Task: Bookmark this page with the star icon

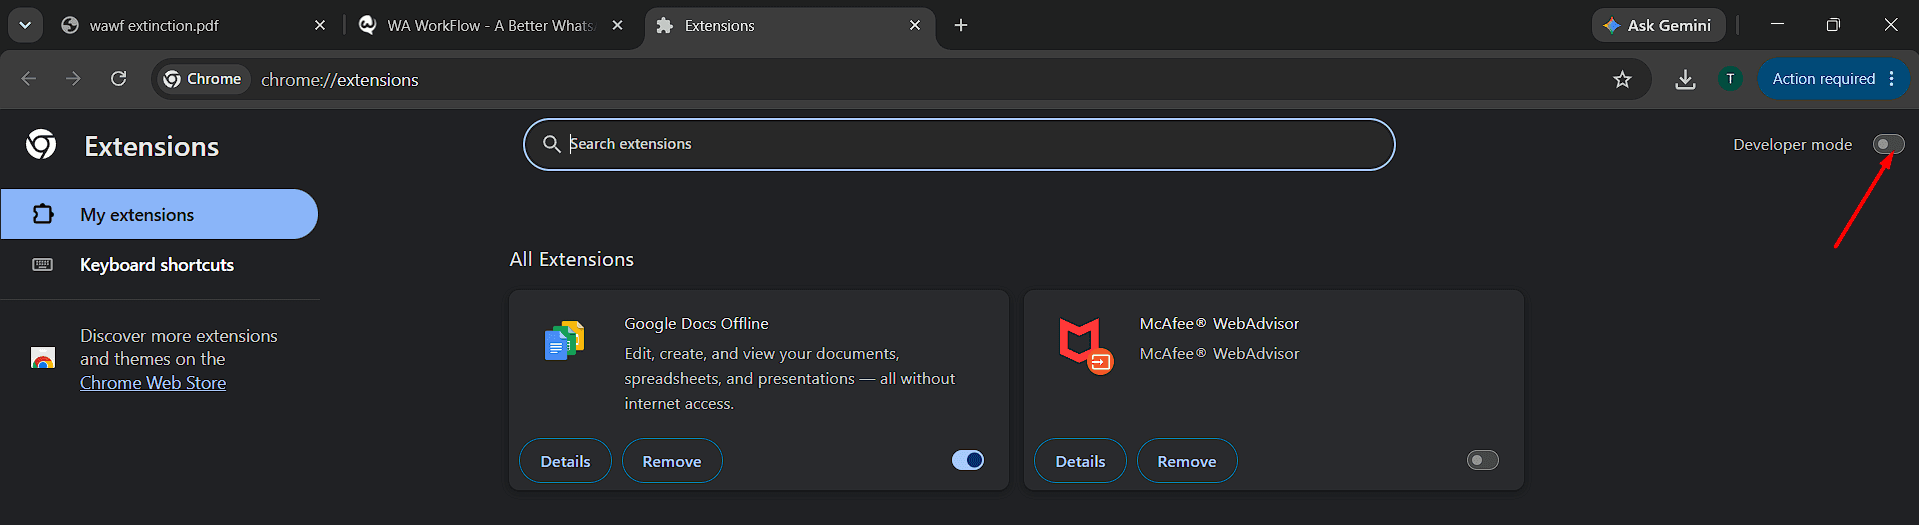Action: pos(1622,79)
